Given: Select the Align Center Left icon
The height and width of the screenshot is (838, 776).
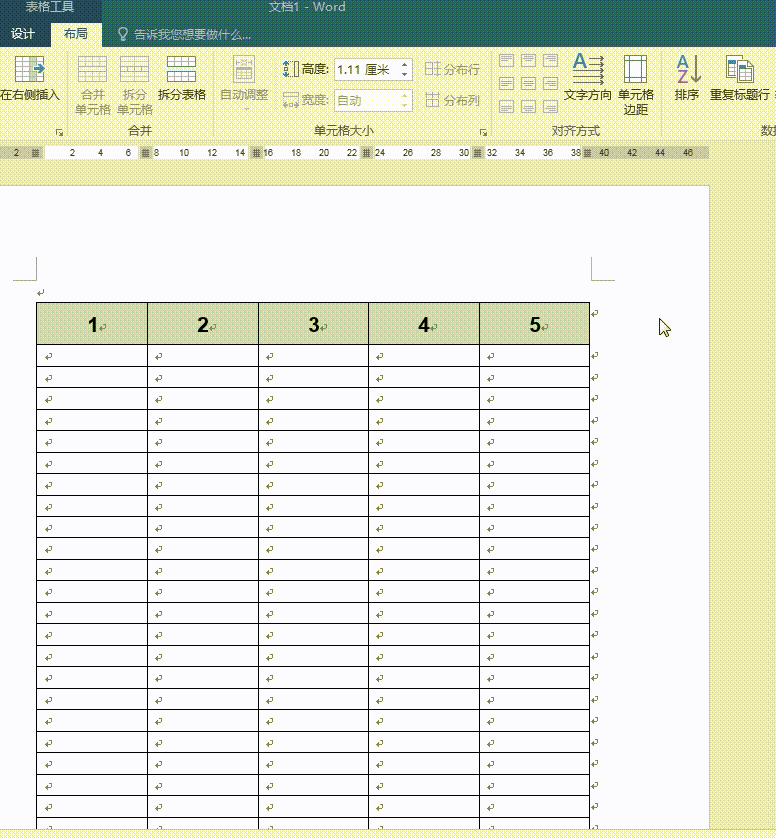Looking at the screenshot, I should coord(506,83).
